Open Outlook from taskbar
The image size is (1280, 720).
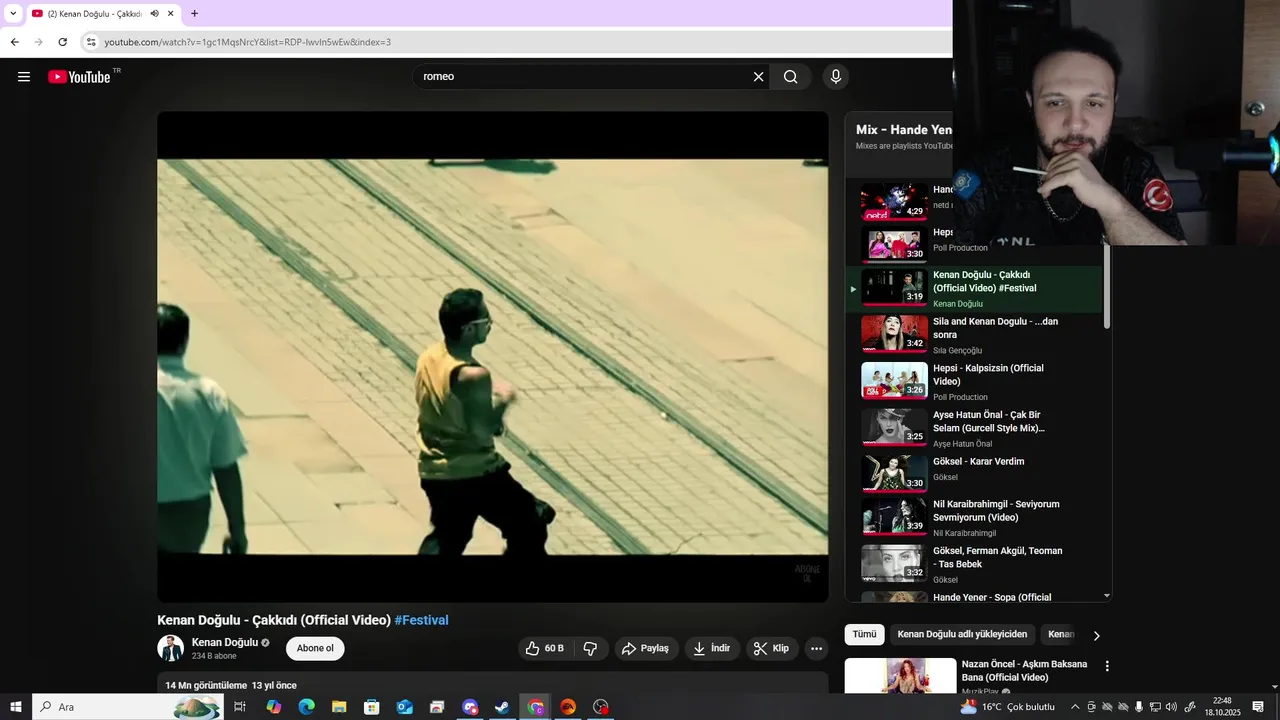coord(405,707)
